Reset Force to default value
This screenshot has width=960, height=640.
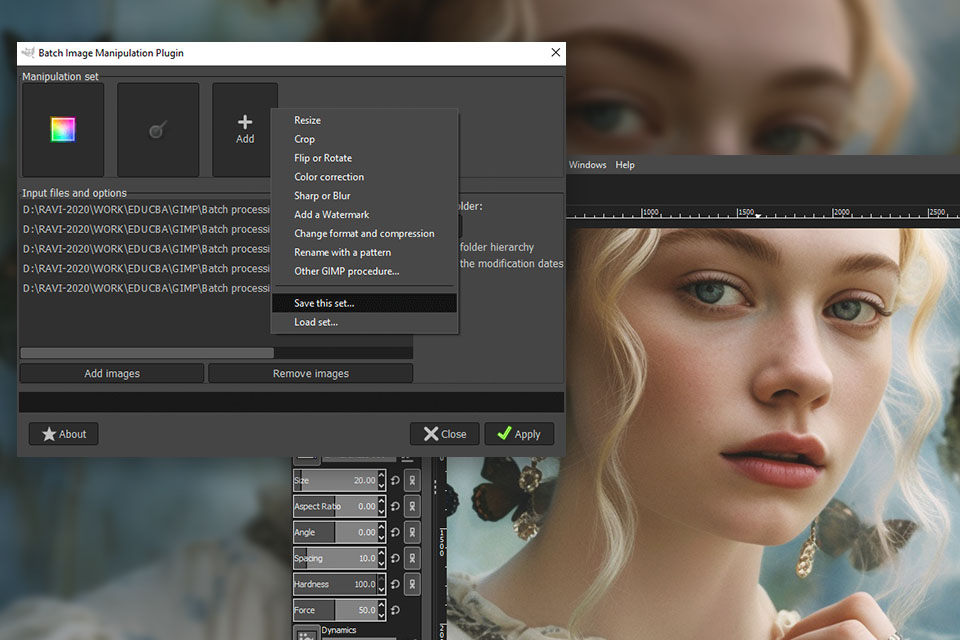pyautogui.click(x=396, y=610)
